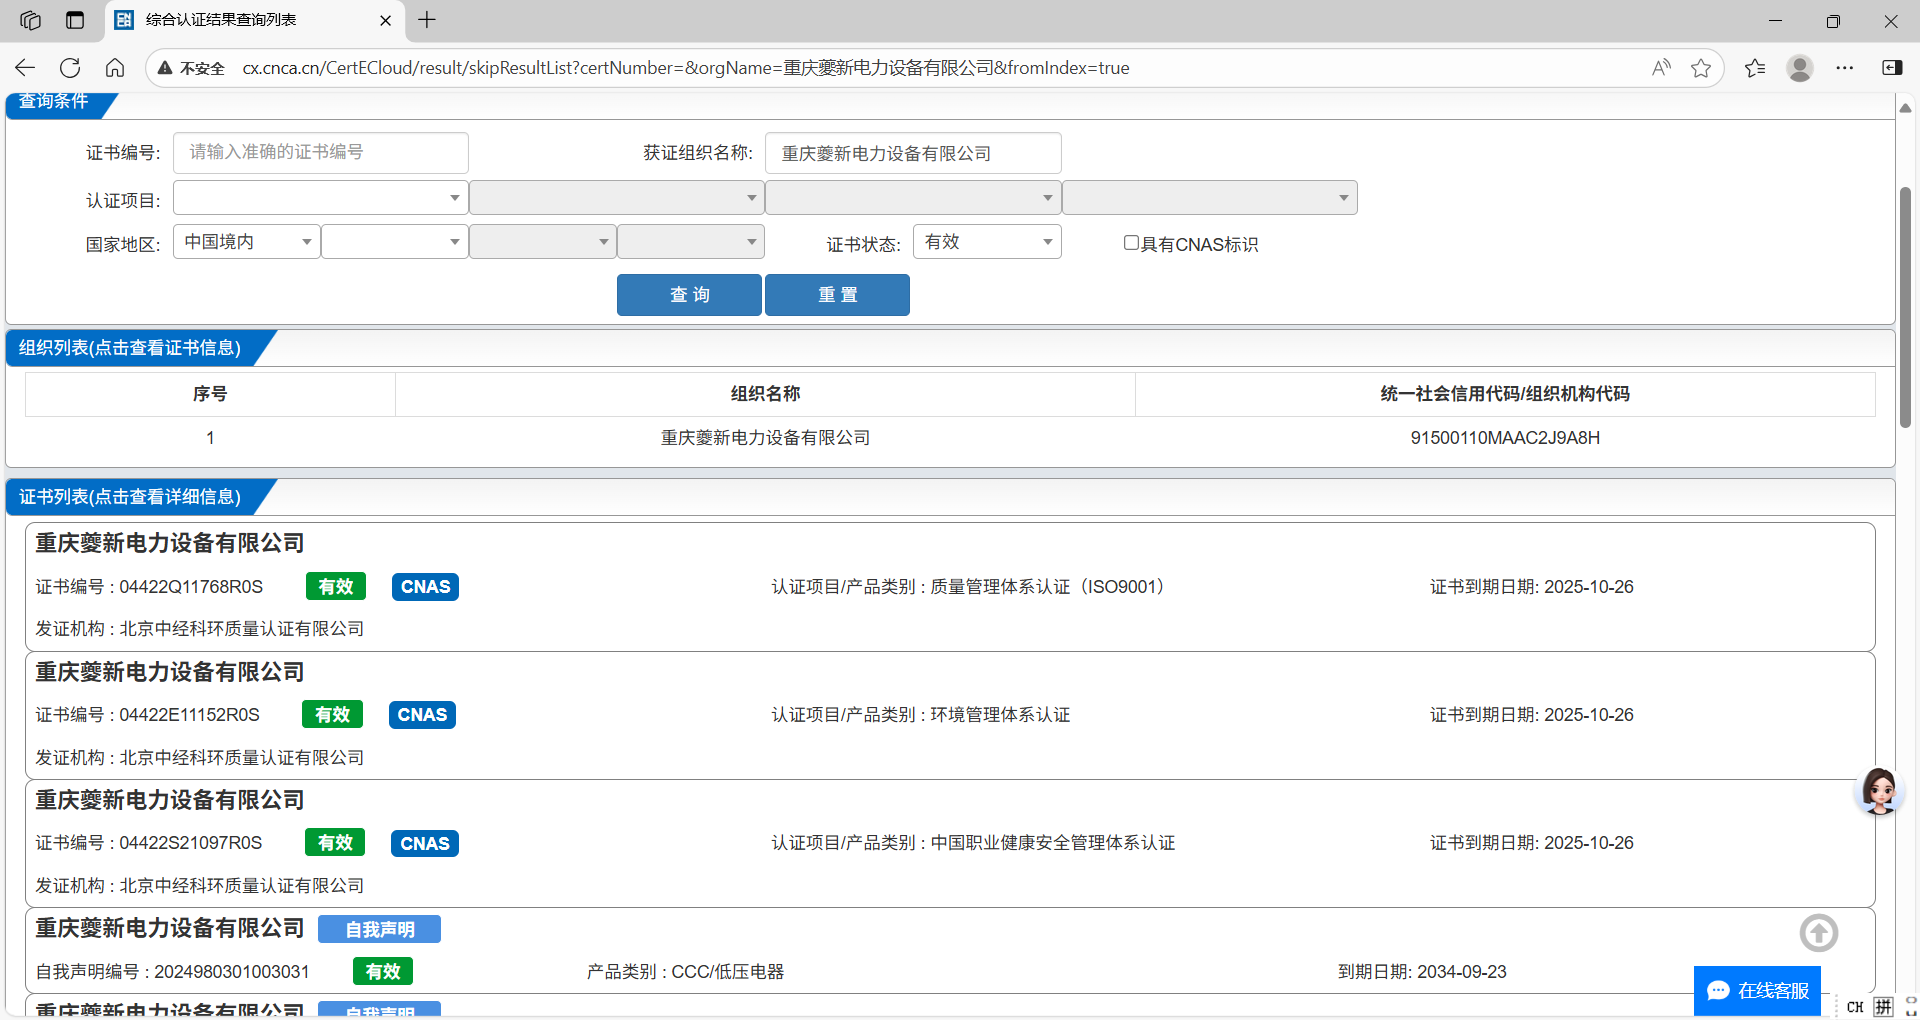Click the user profile avatar icon
Screen dimensions: 1920x1020
coord(1800,68)
